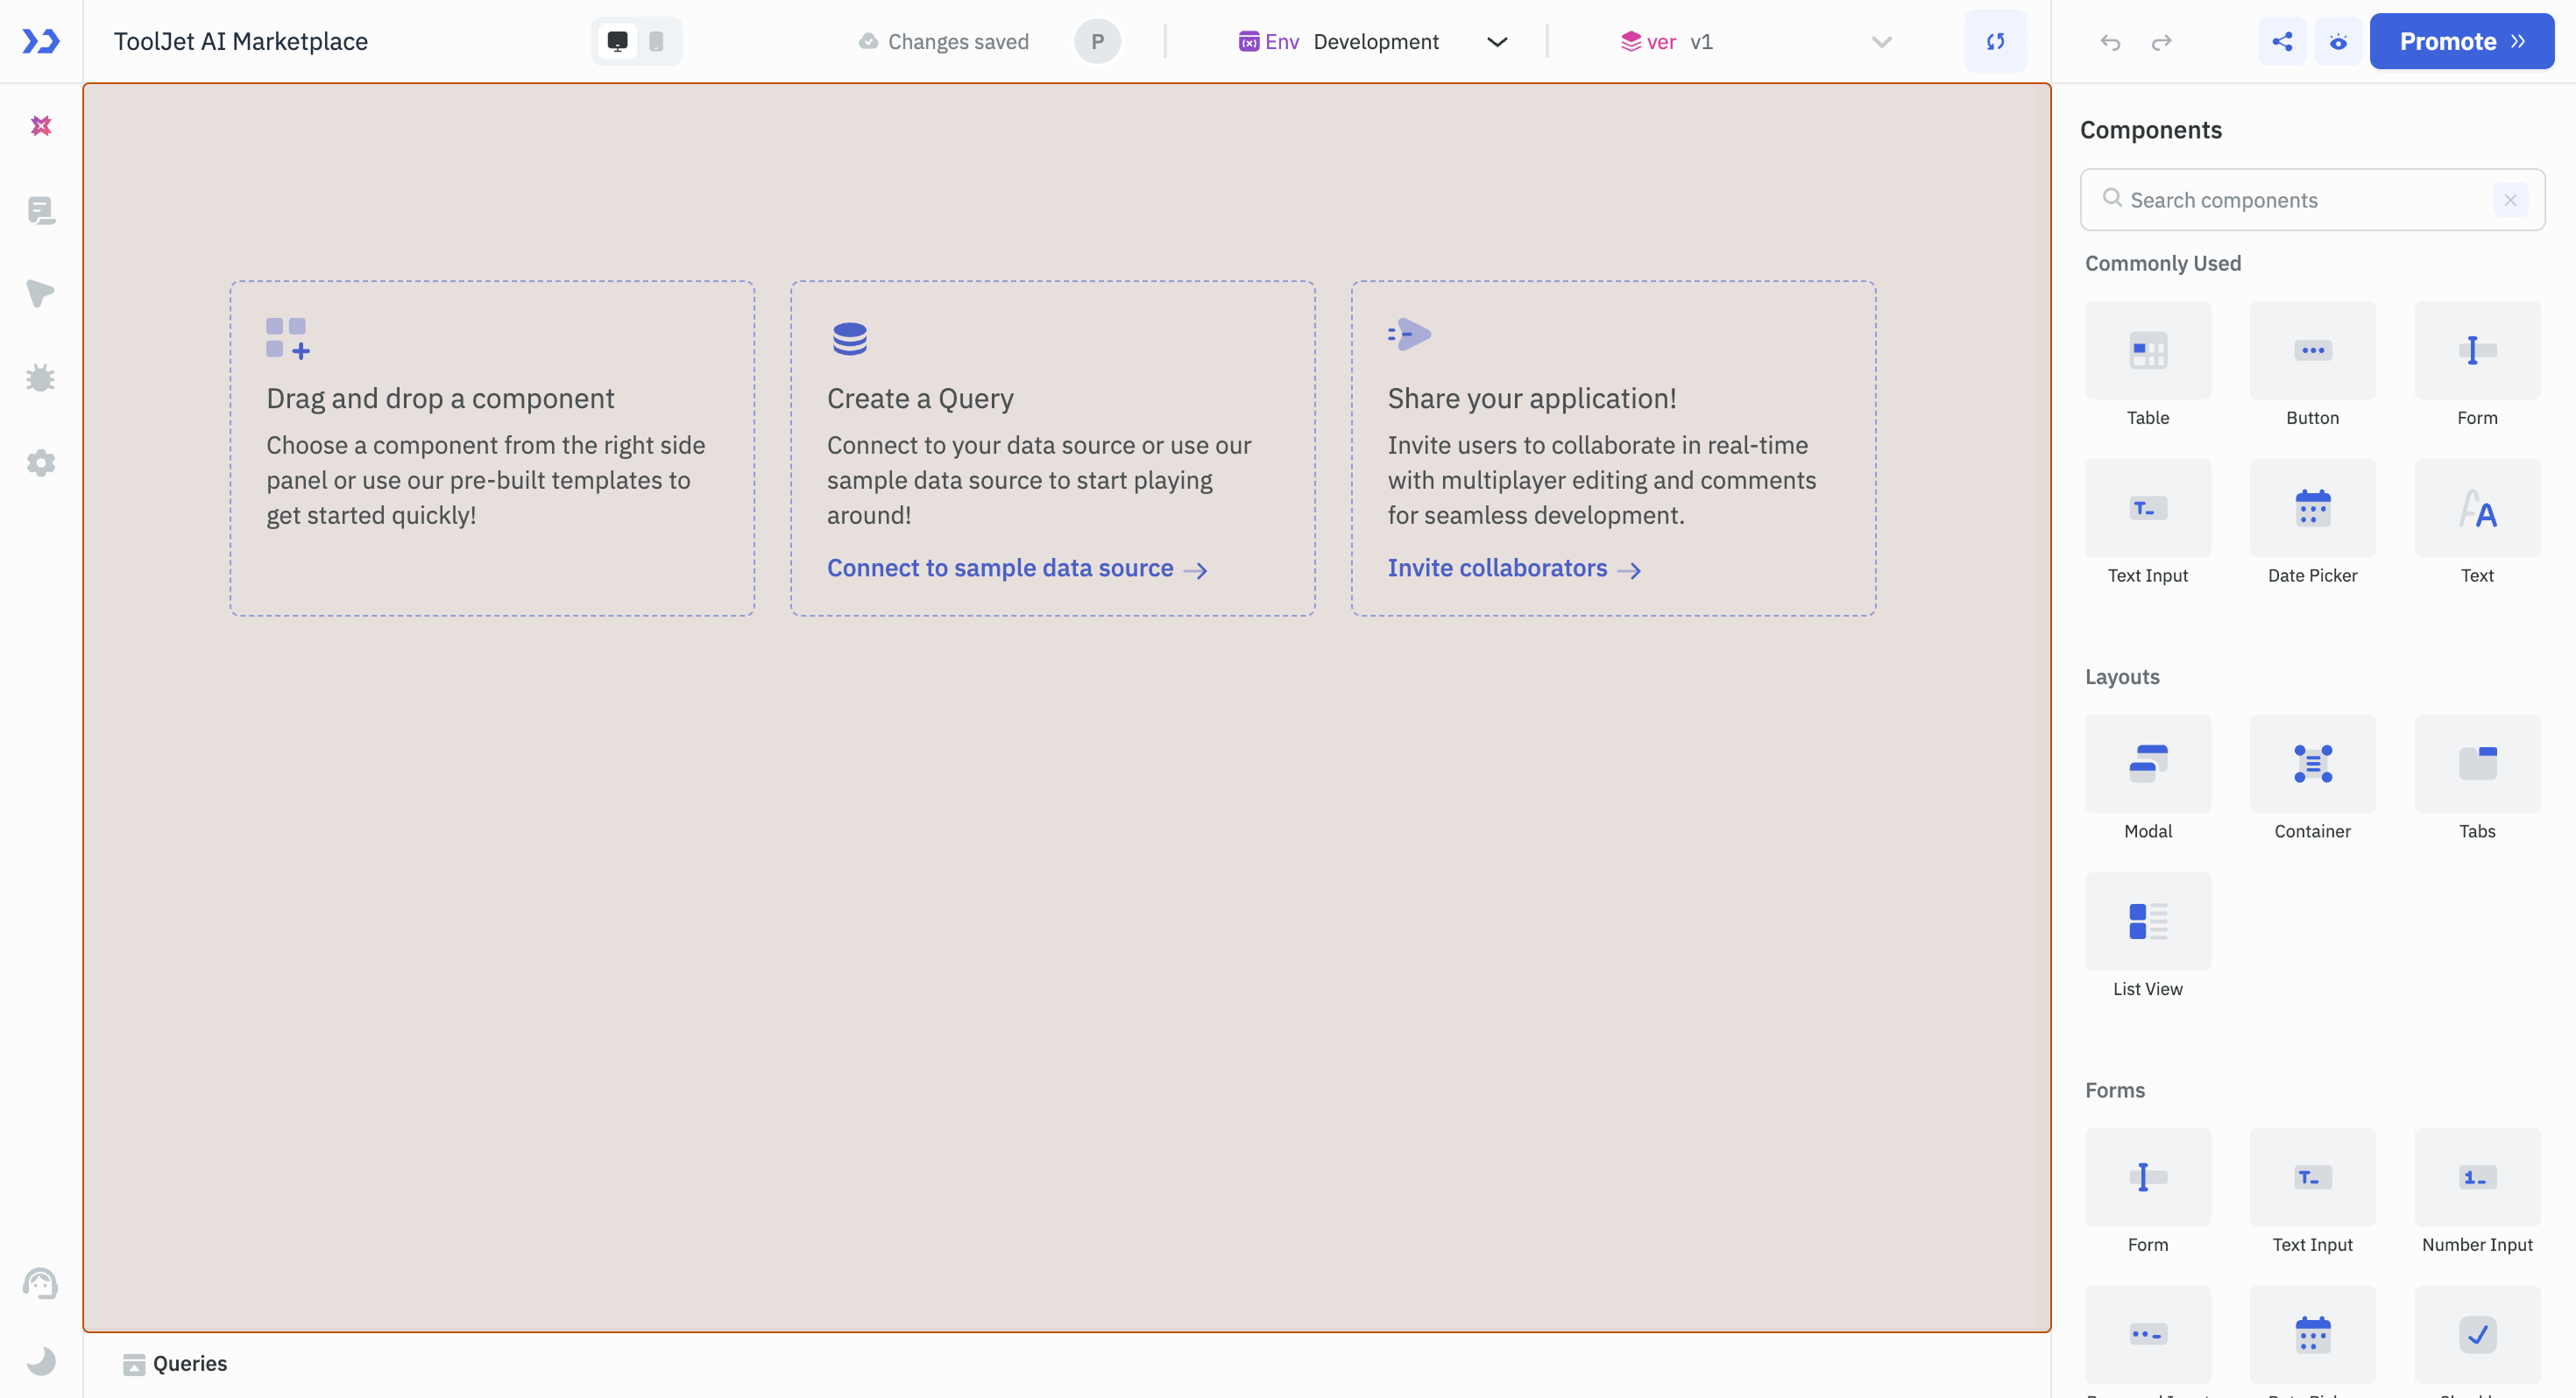
Task: Click the undo icon in the toolbar
Action: click(x=2110, y=42)
